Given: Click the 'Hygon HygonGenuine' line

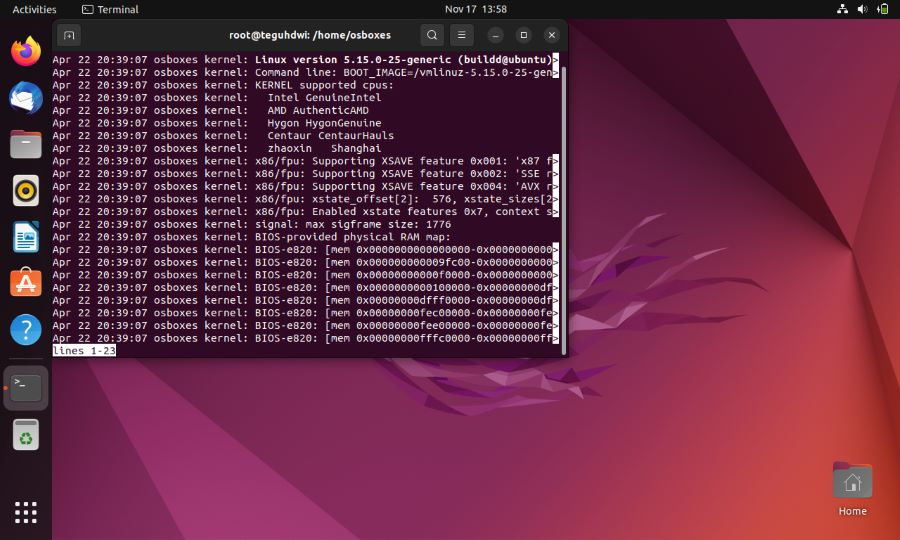Looking at the screenshot, I should point(217,123).
